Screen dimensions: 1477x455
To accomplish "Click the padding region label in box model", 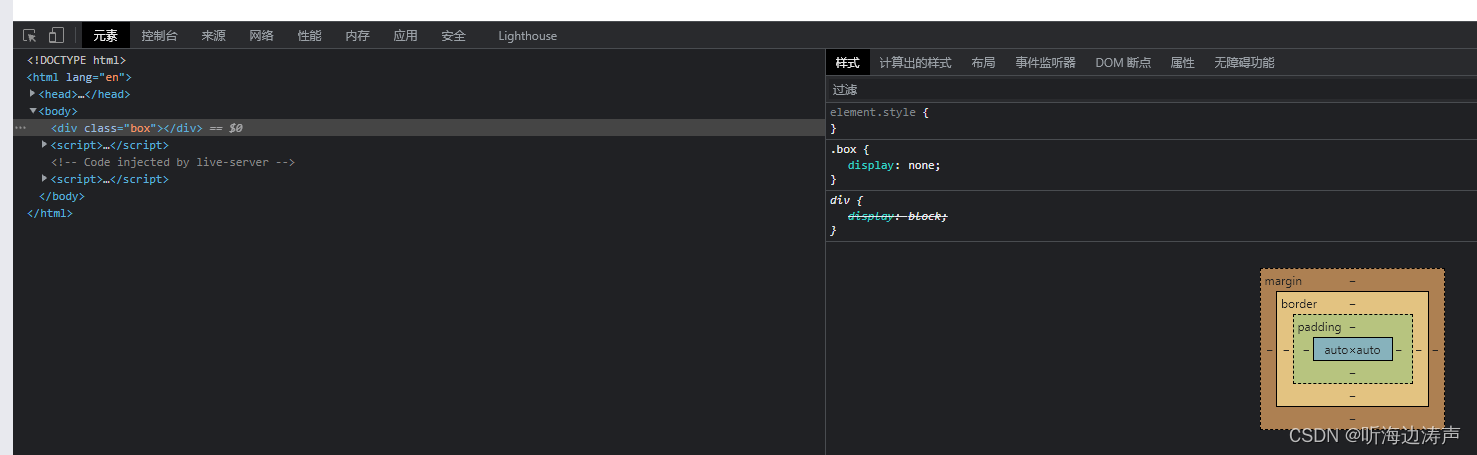I will point(1319,327).
